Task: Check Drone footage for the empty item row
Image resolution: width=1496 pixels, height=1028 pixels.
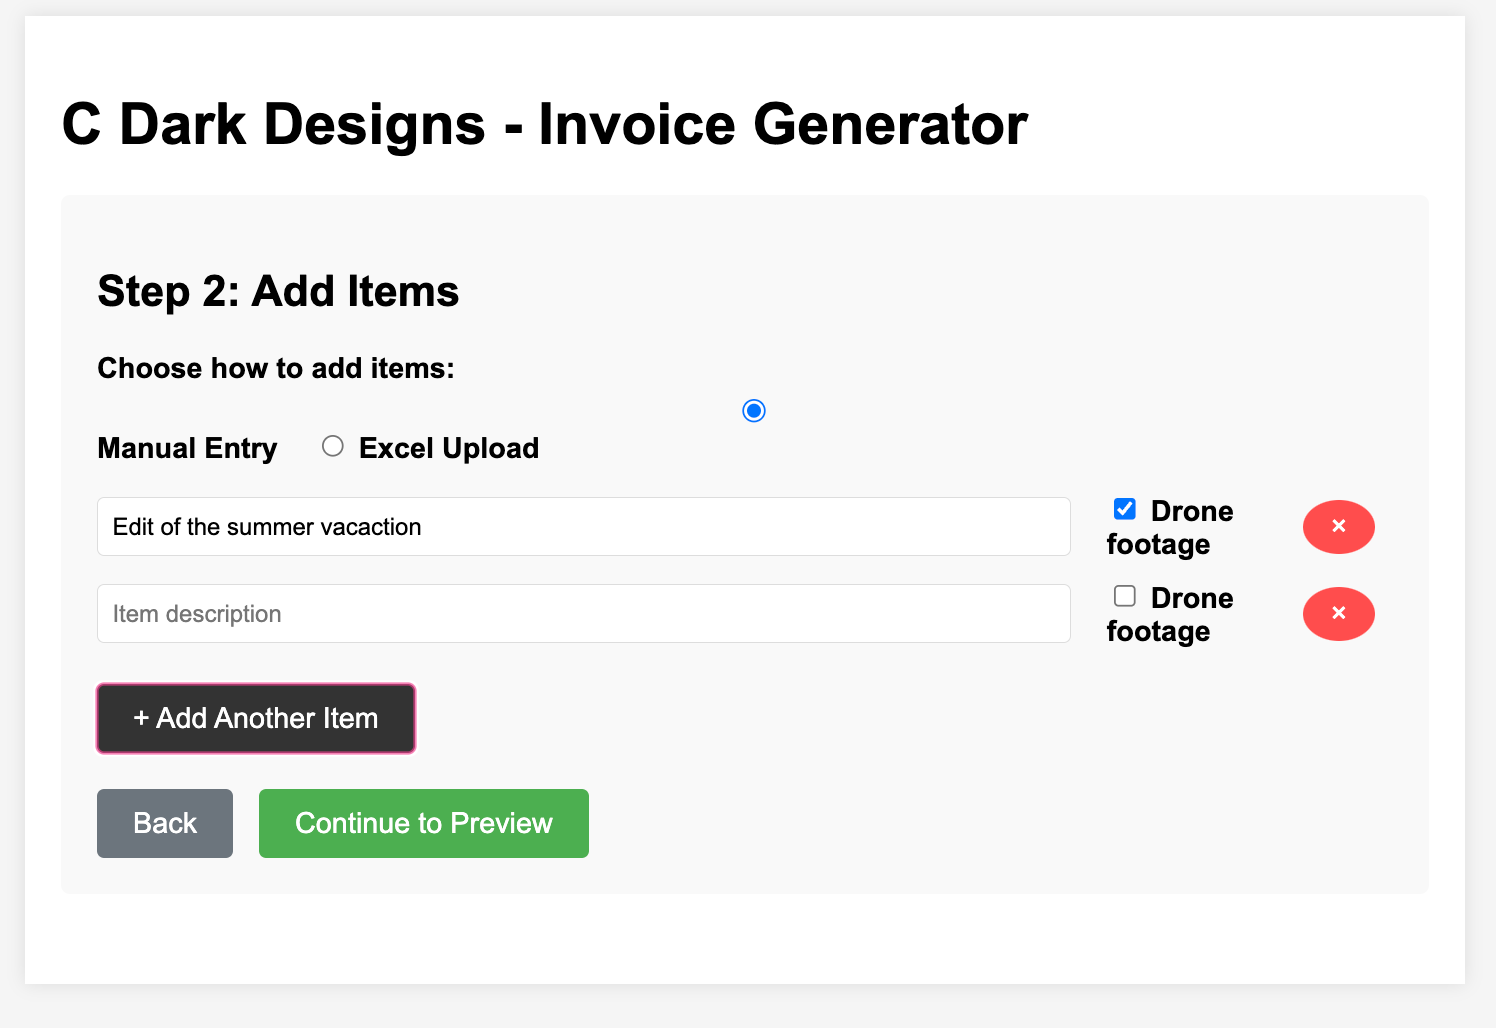Action: 1125,596
